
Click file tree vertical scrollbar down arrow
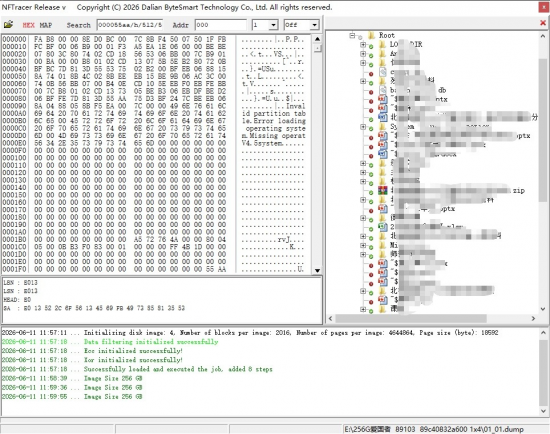tap(543, 309)
